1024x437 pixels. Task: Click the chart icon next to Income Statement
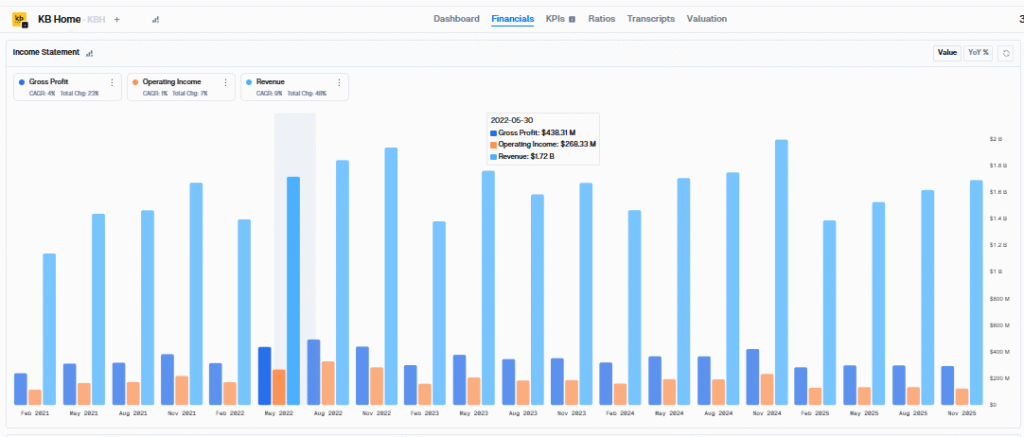89,53
